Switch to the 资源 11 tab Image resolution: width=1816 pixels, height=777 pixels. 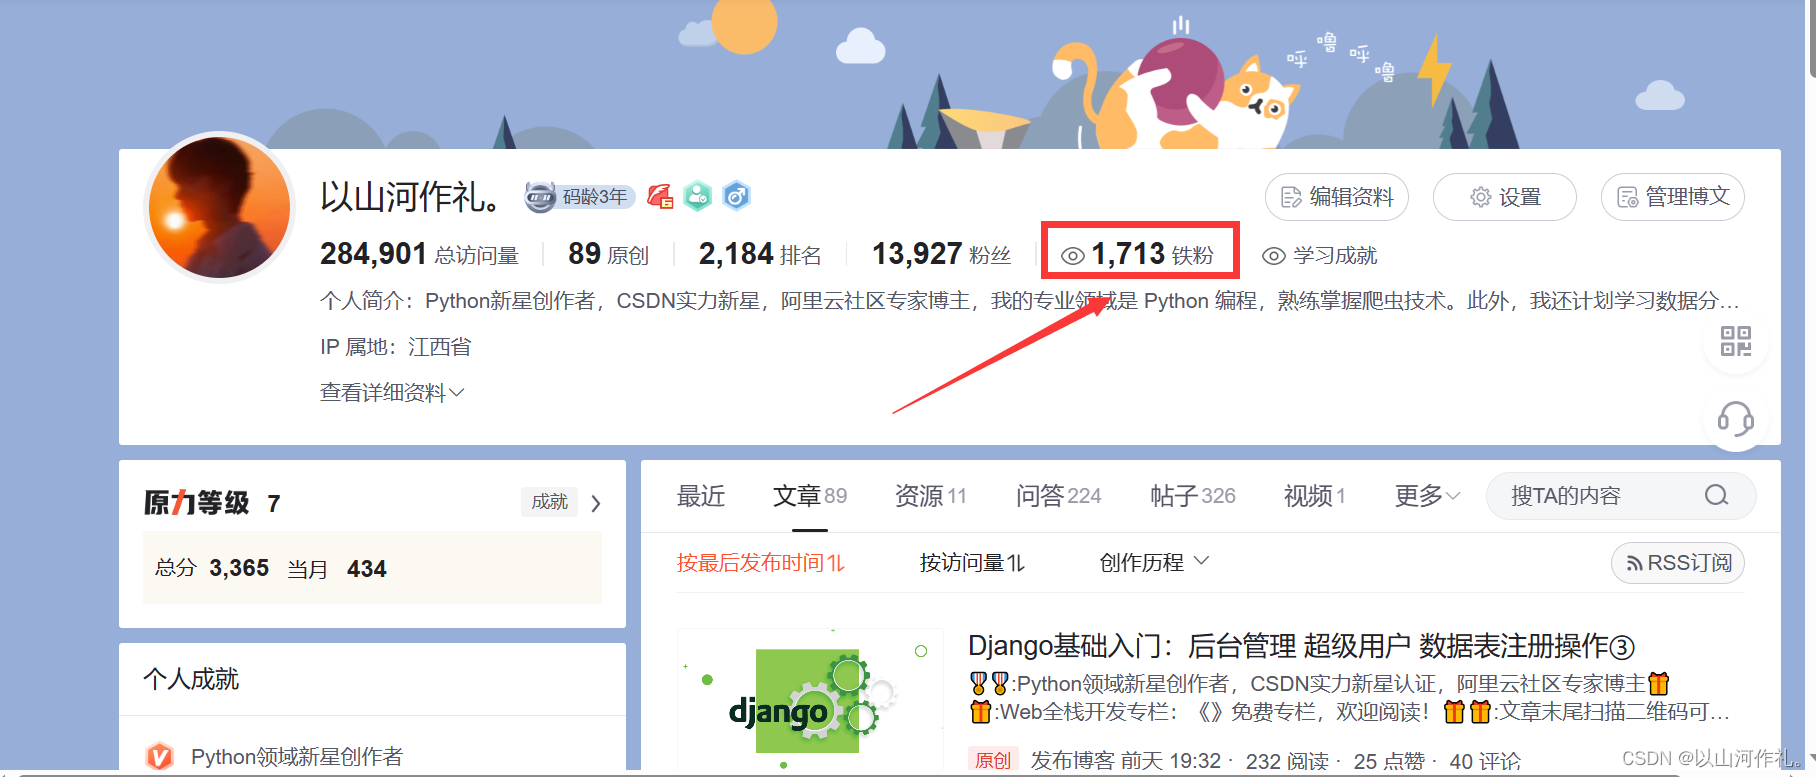(931, 496)
